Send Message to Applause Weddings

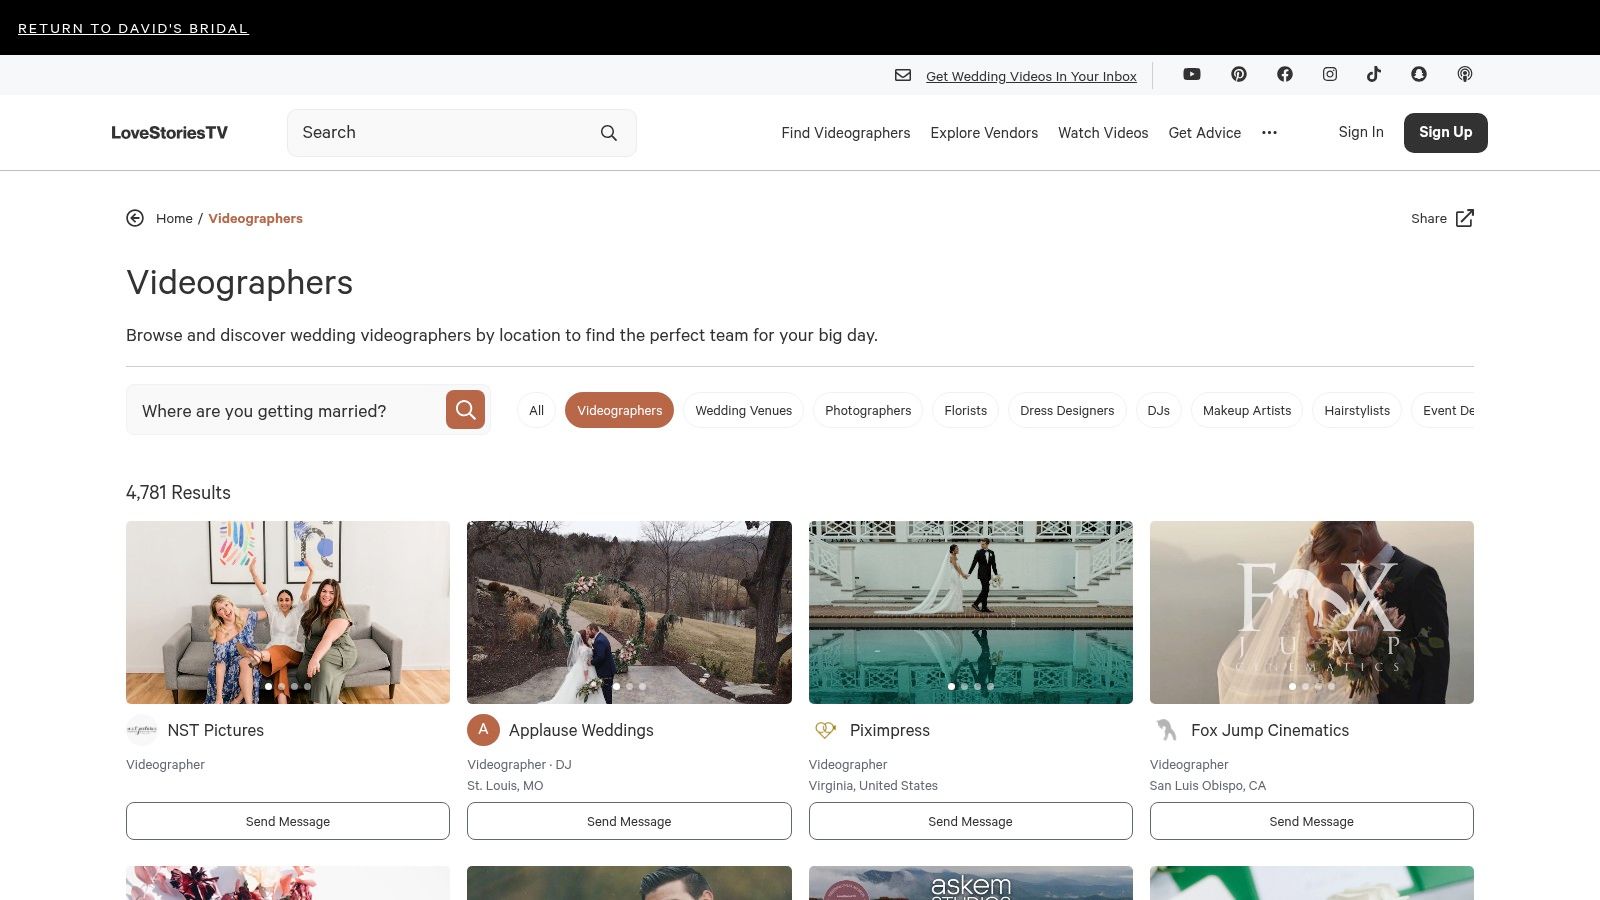629,821
